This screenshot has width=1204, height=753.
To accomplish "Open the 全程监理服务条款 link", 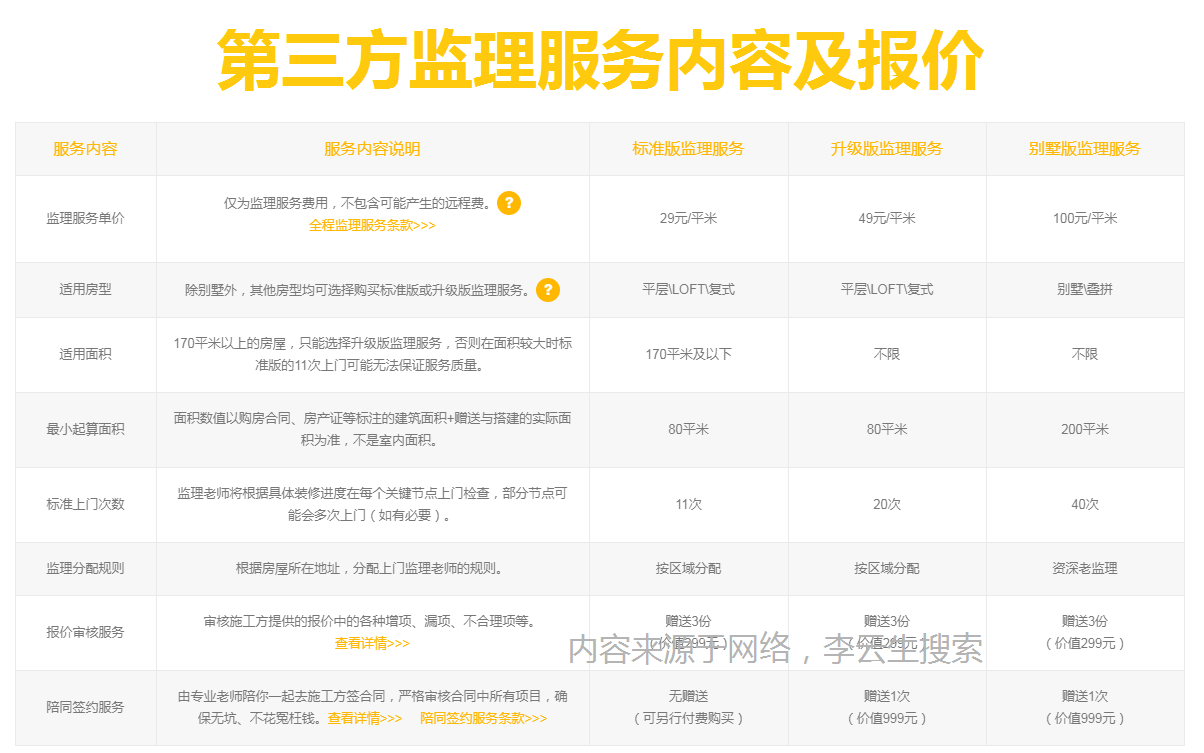I will coord(372,226).
